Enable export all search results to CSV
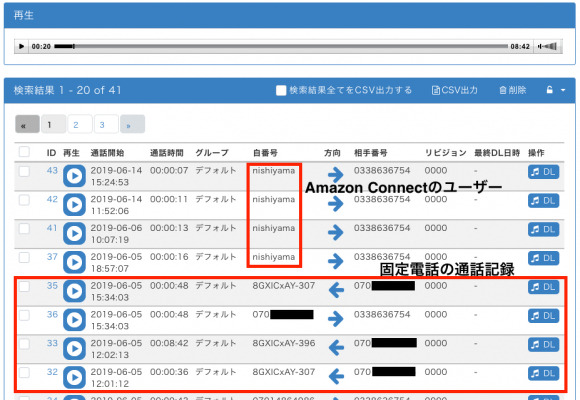Image resolution: width=580 pixels, height=400 pixels. 281,90
